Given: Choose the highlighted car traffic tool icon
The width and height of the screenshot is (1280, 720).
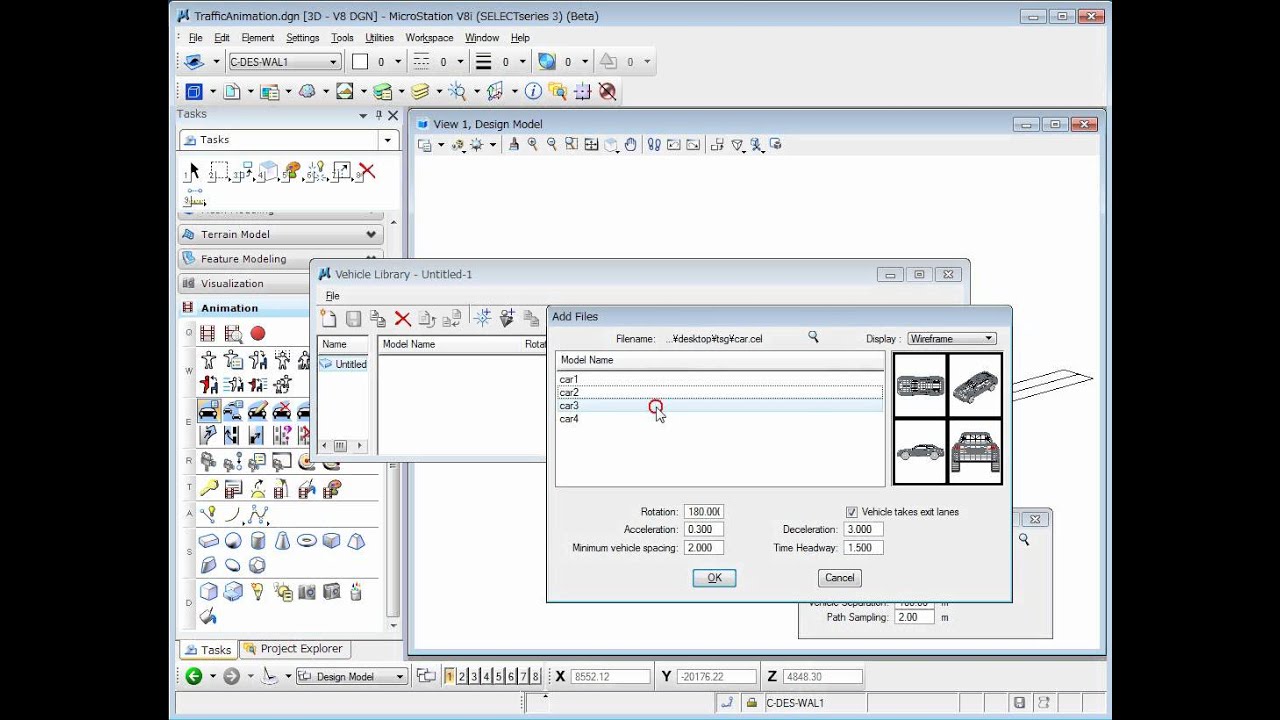Looking at the screenshot, I should pyautogui.click(x=208, y=410).
